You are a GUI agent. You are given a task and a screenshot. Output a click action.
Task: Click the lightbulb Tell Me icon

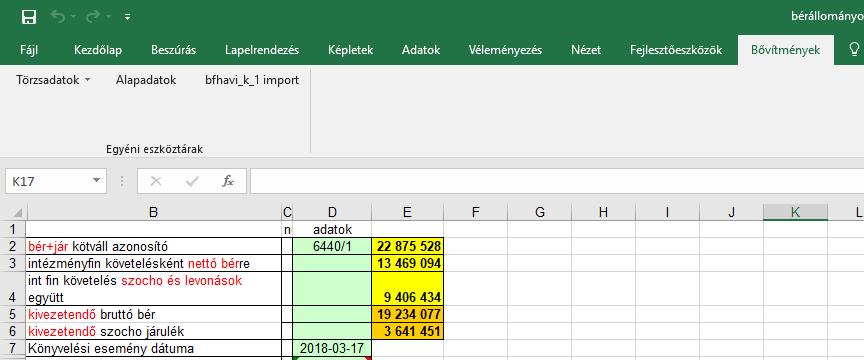coord(854,50)
